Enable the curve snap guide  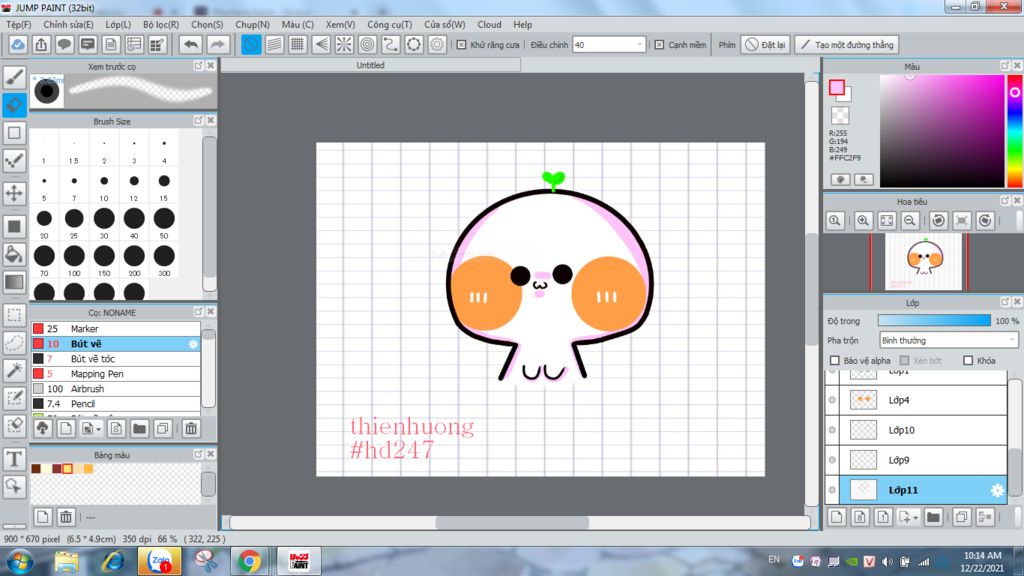(x=391, y=44)
